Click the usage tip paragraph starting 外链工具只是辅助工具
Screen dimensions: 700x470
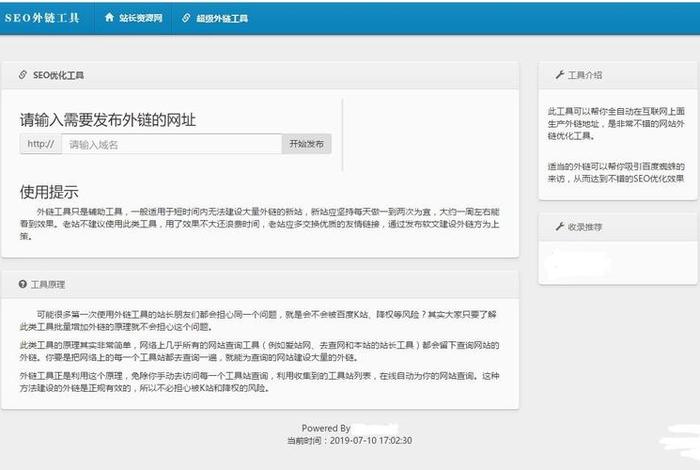pyautogui.click(x=259, y=224)
